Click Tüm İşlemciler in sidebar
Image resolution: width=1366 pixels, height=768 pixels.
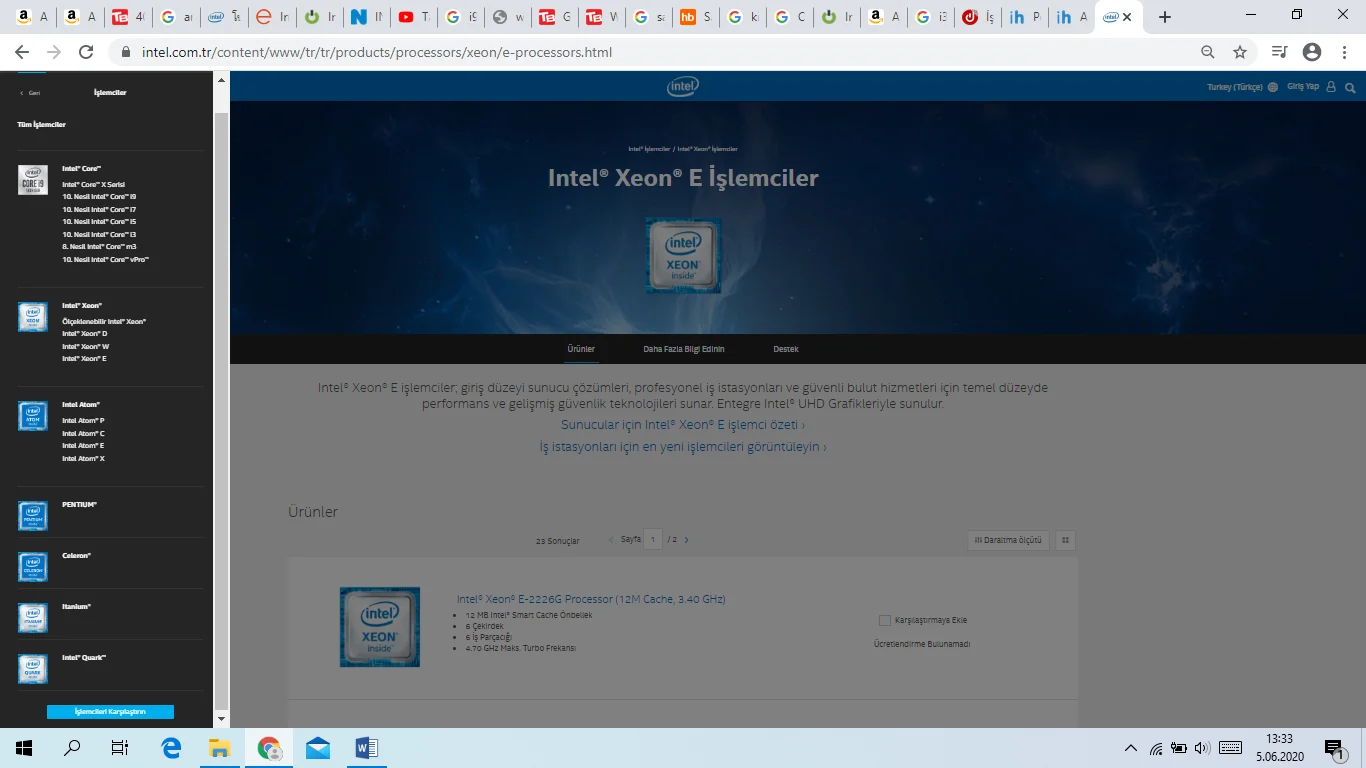(x=41, y=125)
